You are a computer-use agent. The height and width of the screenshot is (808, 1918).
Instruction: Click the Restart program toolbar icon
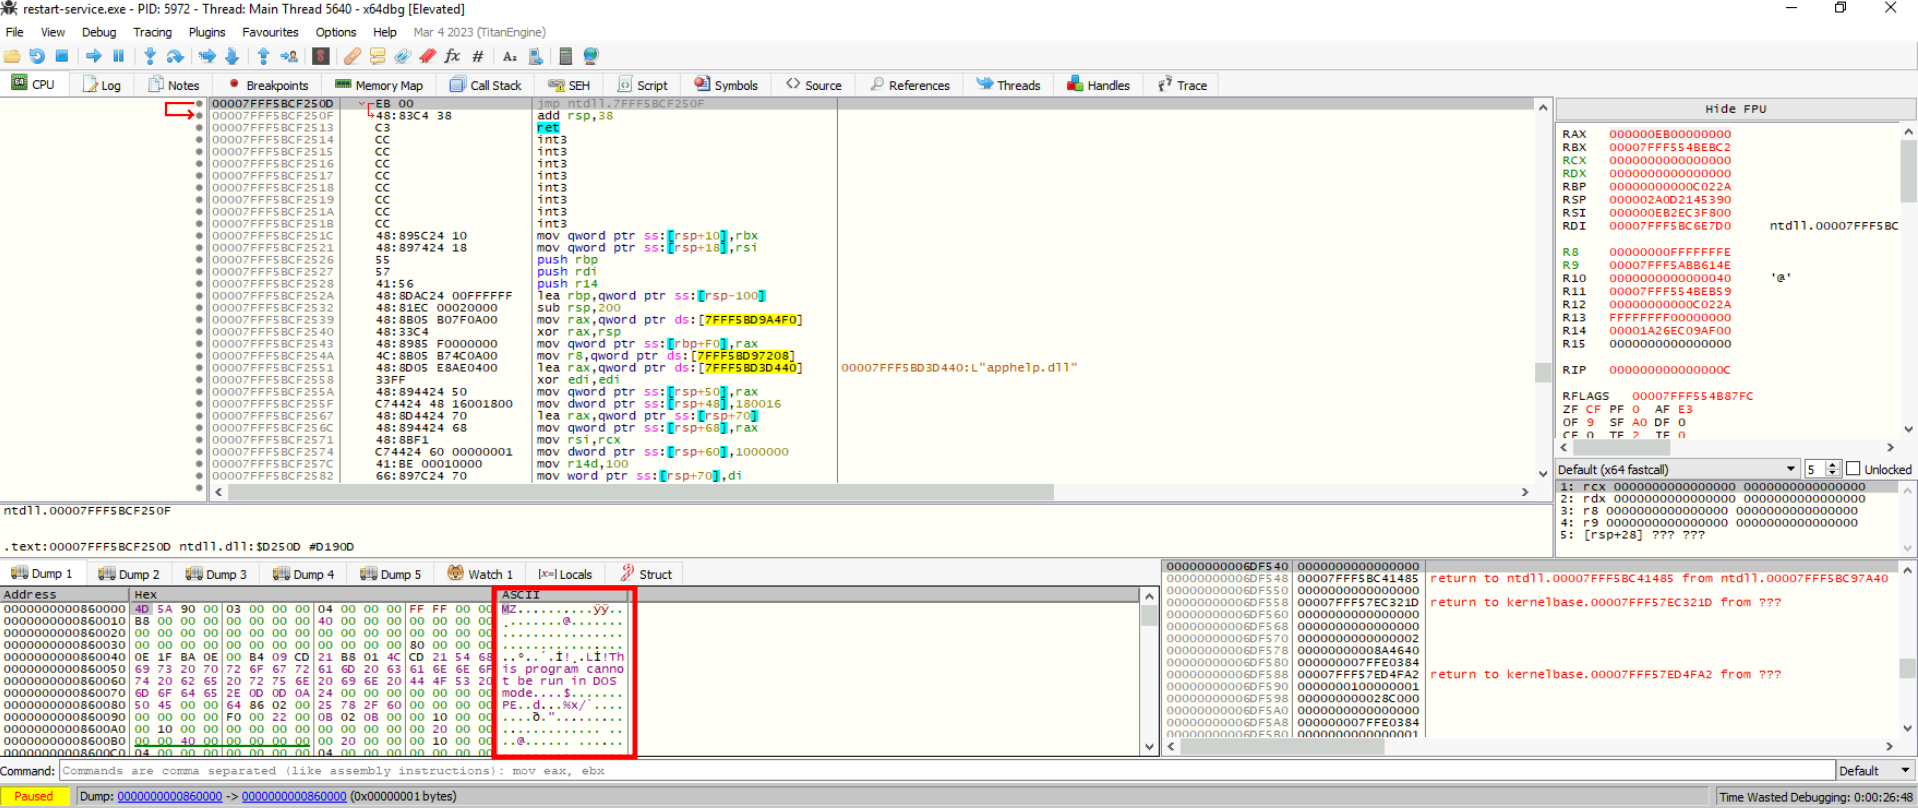(x=37, y=56)
